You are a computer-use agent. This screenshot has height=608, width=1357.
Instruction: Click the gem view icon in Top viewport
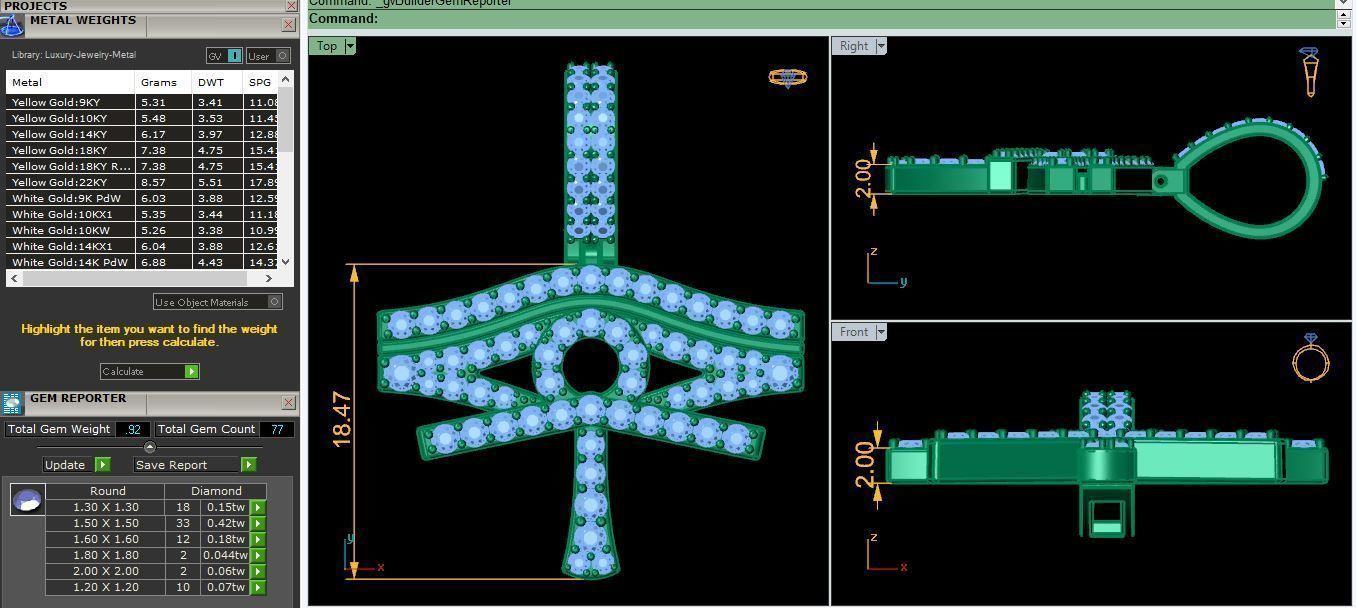[x=787, y=77]
